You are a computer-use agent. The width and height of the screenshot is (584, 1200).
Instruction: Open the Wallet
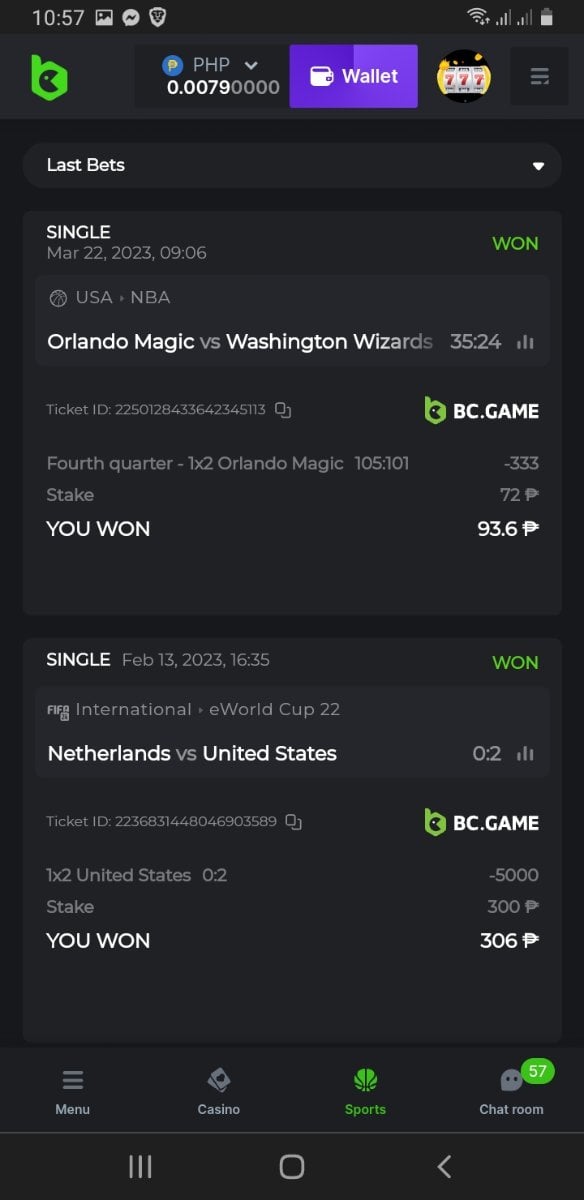(x=354, y=76)
